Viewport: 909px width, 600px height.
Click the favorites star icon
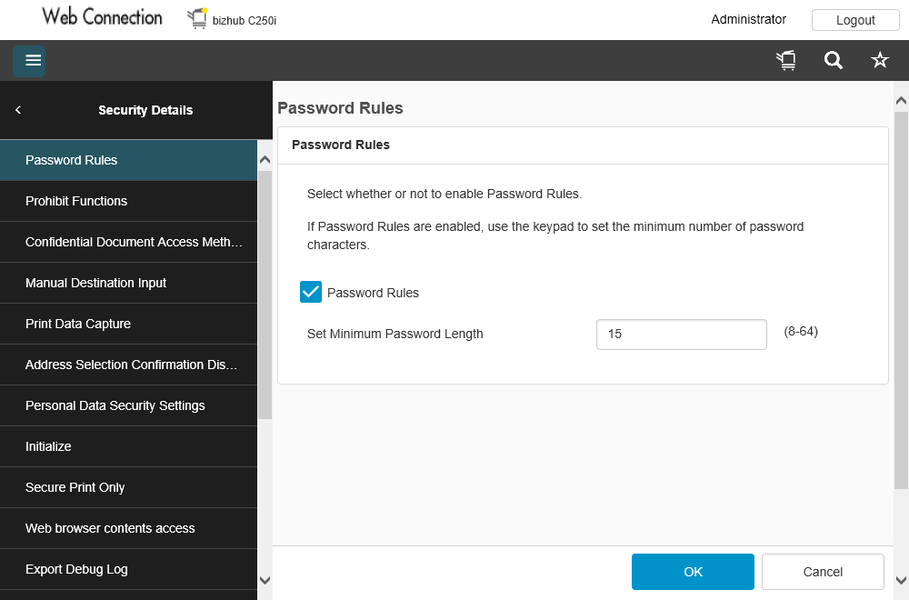pyautogui.click(x=880, y=61)
